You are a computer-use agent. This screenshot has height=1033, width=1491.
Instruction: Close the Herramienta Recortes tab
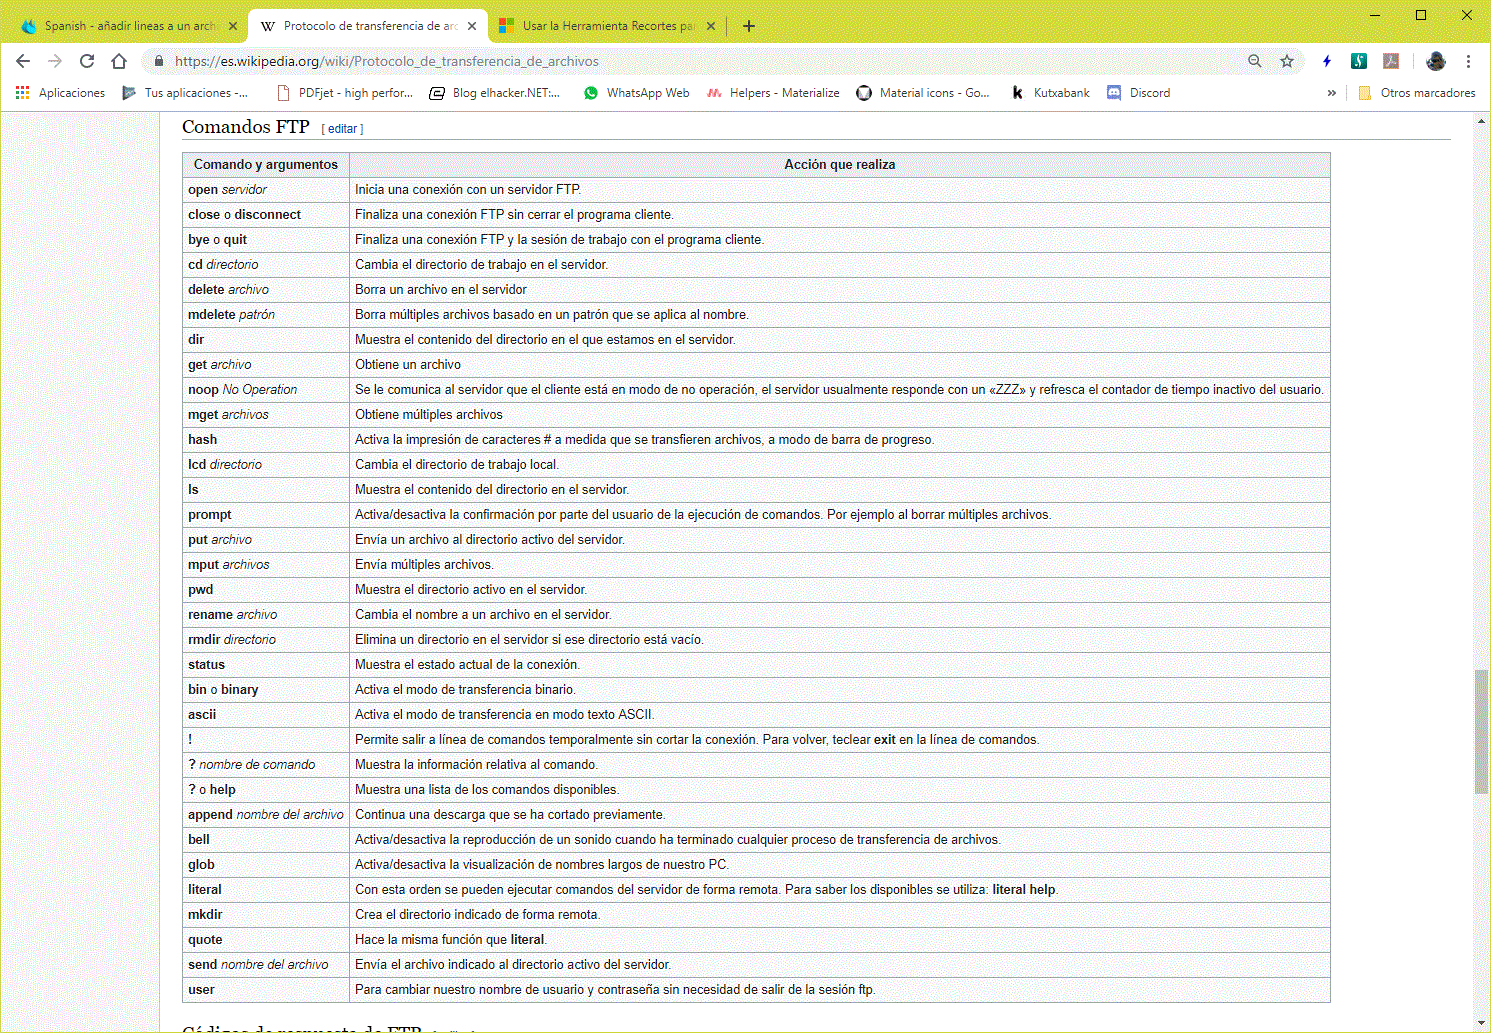[x=711, y=26]
